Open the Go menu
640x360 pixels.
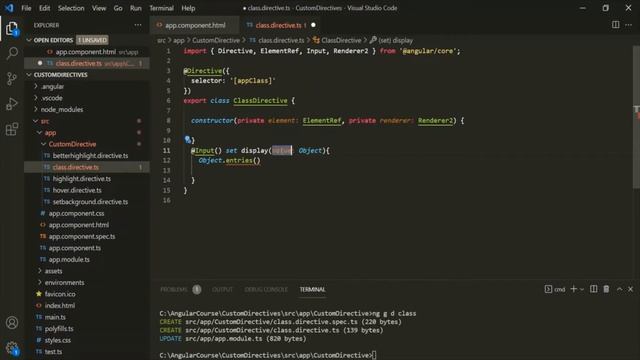[x=118, y=8]
